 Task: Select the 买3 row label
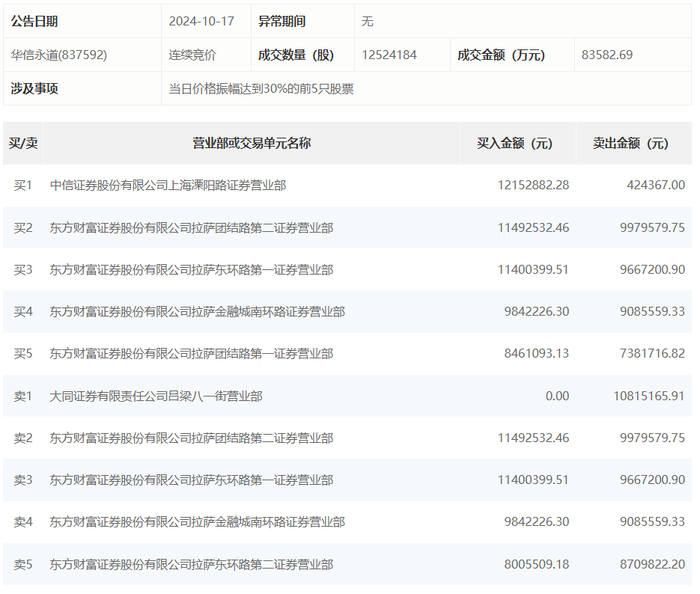tap(23, 270)
